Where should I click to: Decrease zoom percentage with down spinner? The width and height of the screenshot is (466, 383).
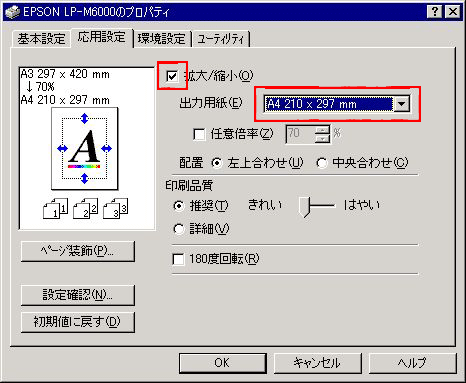(322, 138)
